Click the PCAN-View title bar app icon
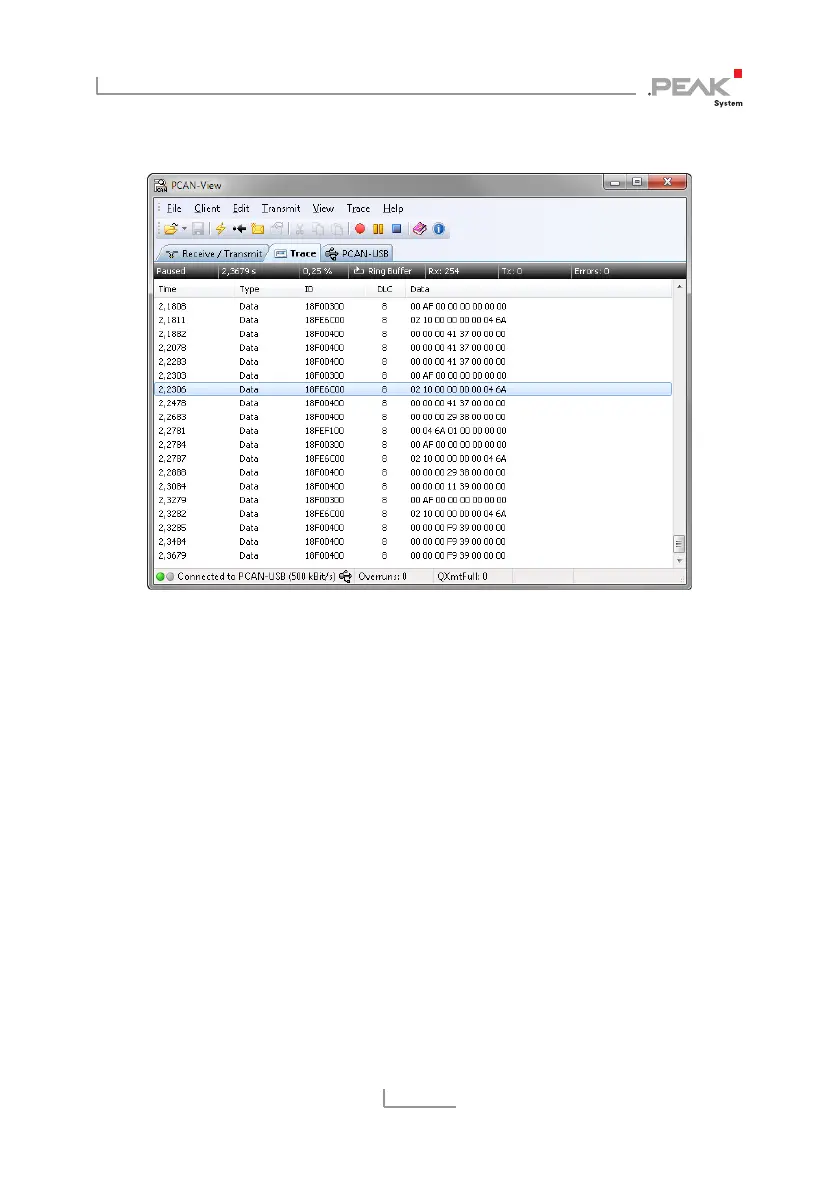This screenshot has width=840, height=1190. click(161, 185)
